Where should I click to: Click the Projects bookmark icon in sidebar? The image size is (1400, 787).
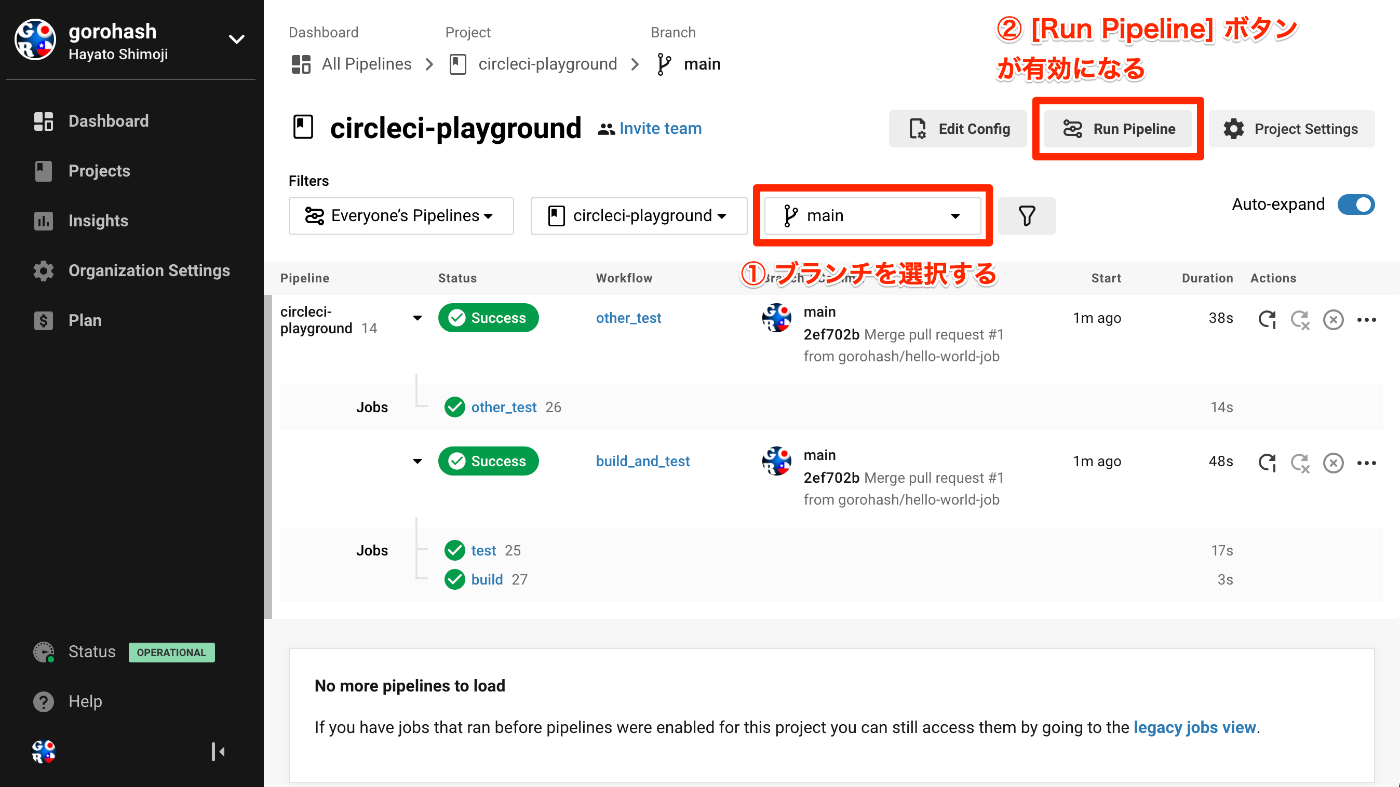point(43,171)
